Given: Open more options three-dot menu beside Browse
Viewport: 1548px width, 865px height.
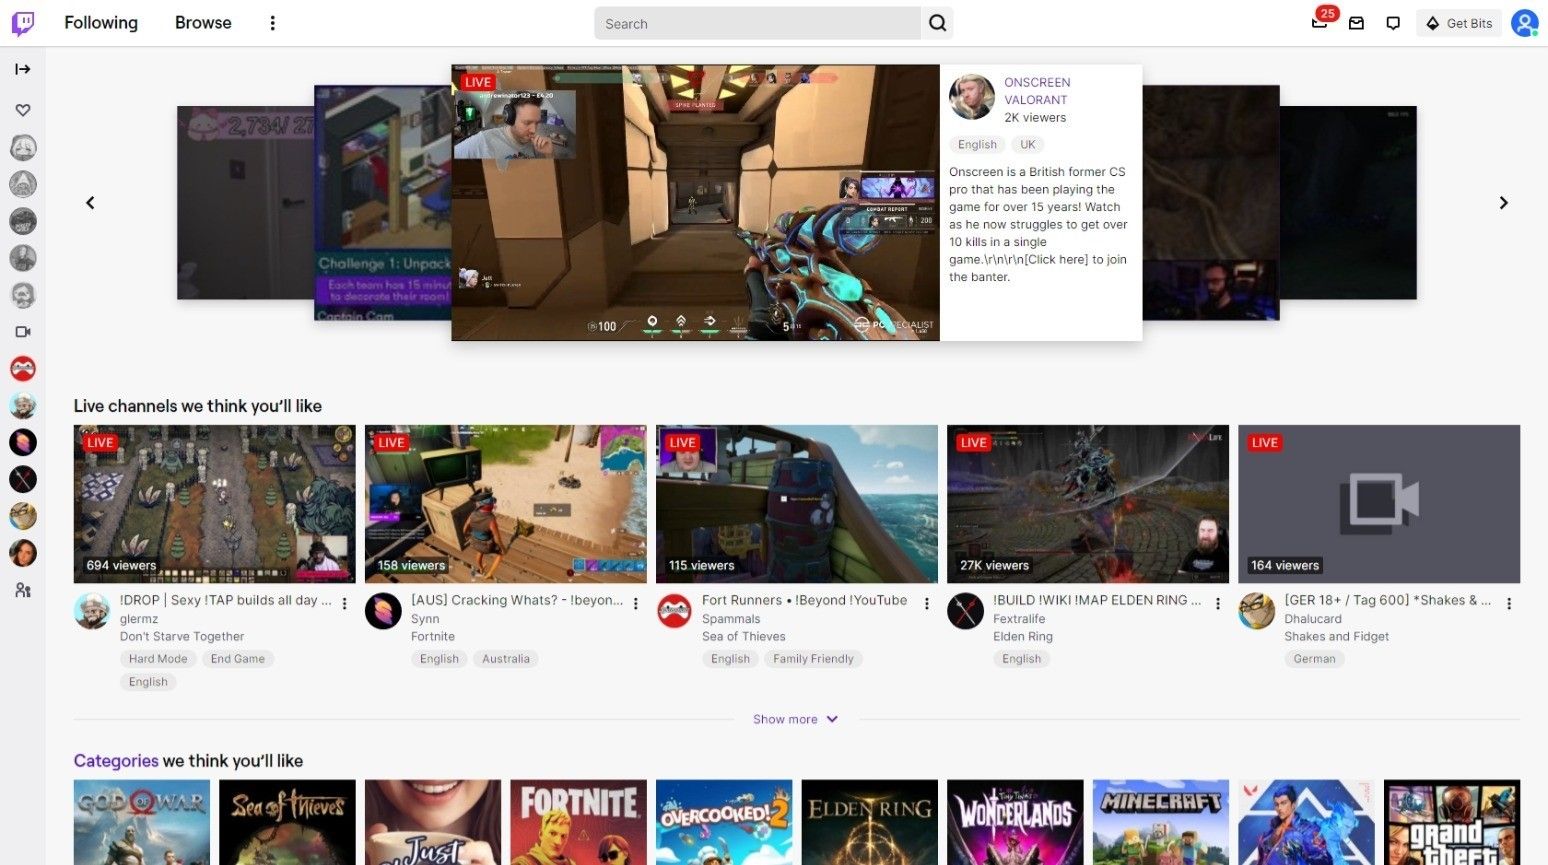Looking at the screenshot, I should pyautogui.click(x=272, y=23).
